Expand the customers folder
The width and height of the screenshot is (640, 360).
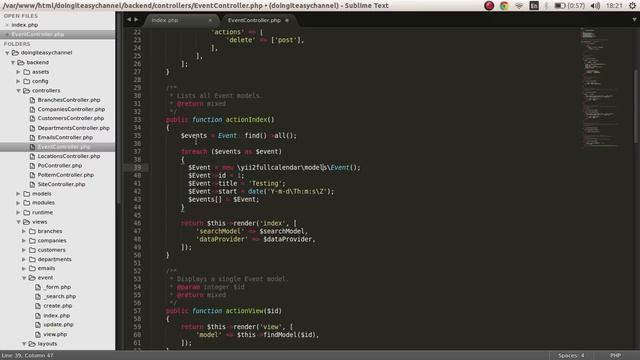coord(24,250)
